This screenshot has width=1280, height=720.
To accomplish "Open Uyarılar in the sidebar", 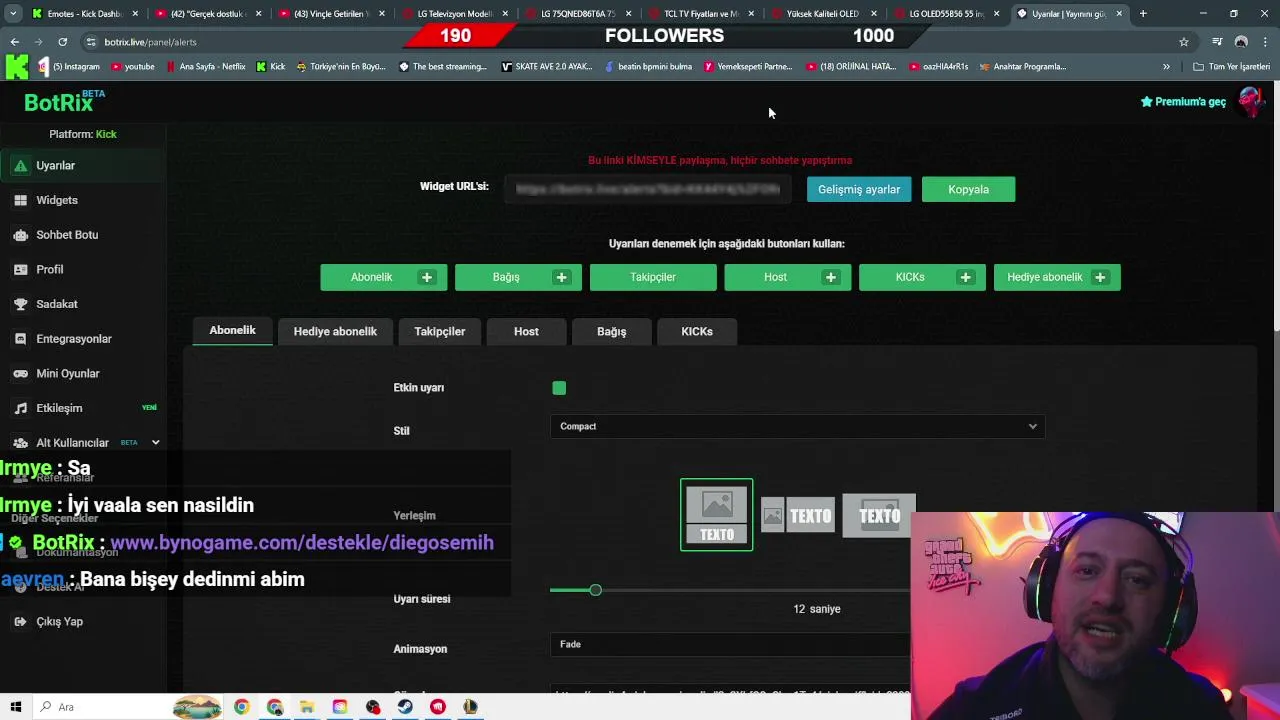I will coord(83,165).
